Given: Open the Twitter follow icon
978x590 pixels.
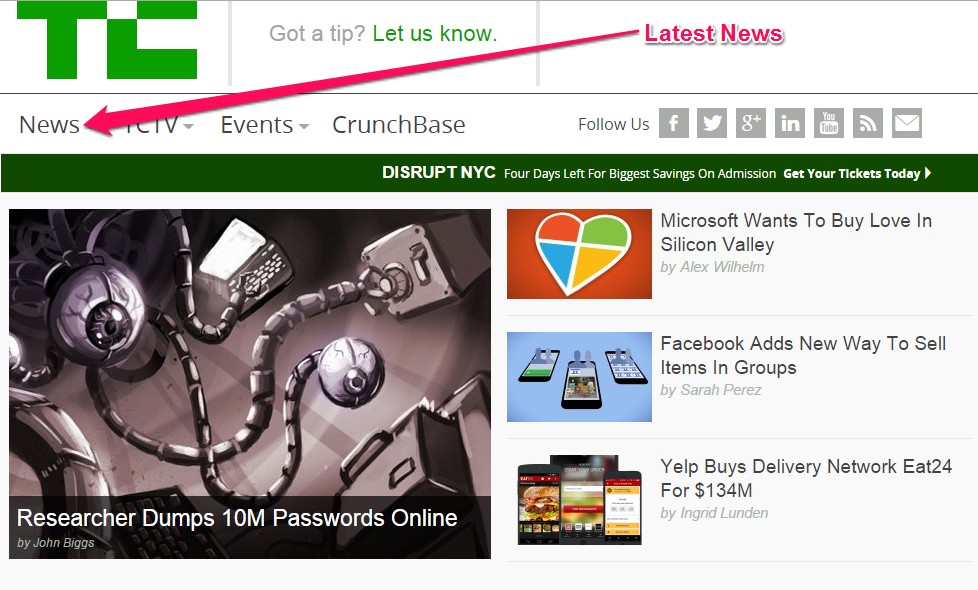Looking at the screenshot, I should click(x=712, y=123).
